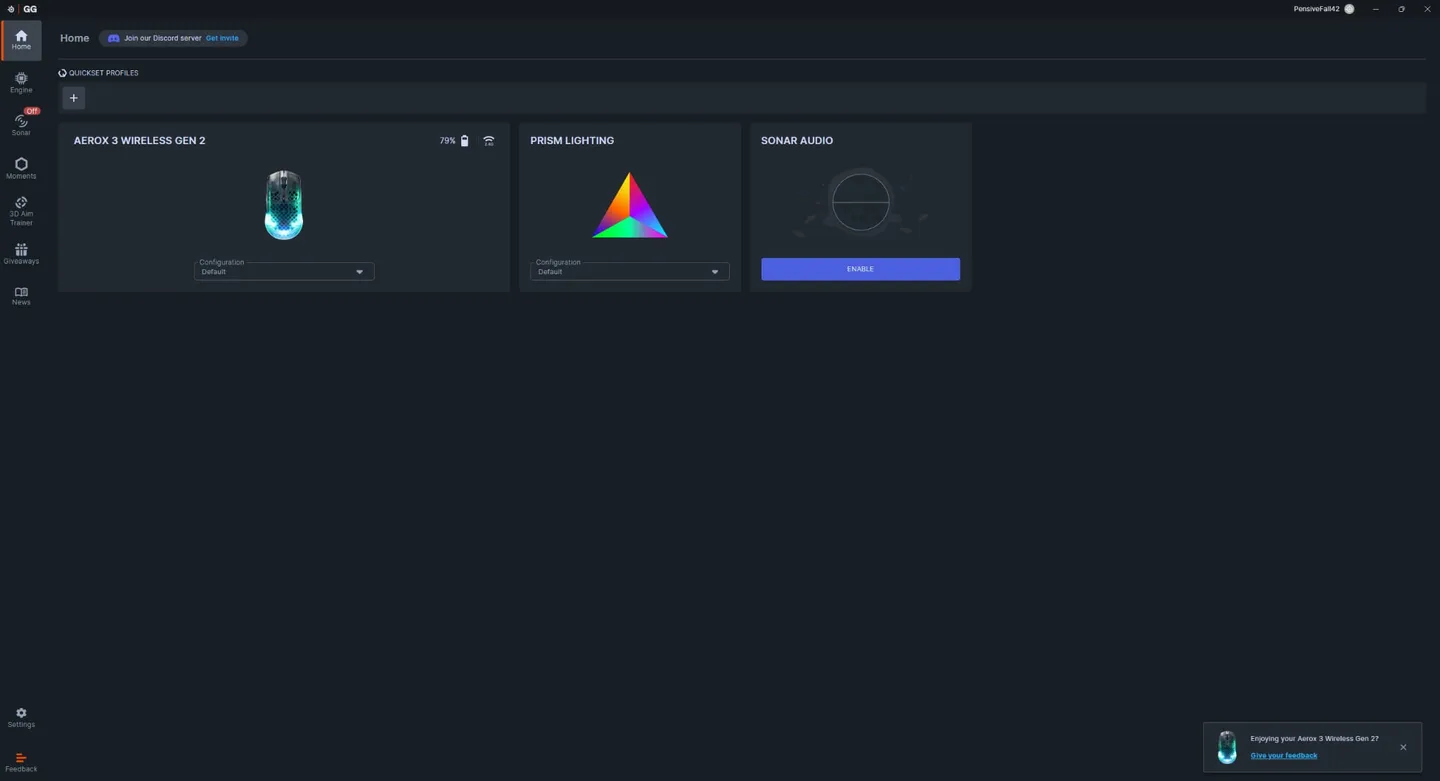Click the wireless signal icon on Aerox card
The image size is (1440, 781).
point(489,141)
